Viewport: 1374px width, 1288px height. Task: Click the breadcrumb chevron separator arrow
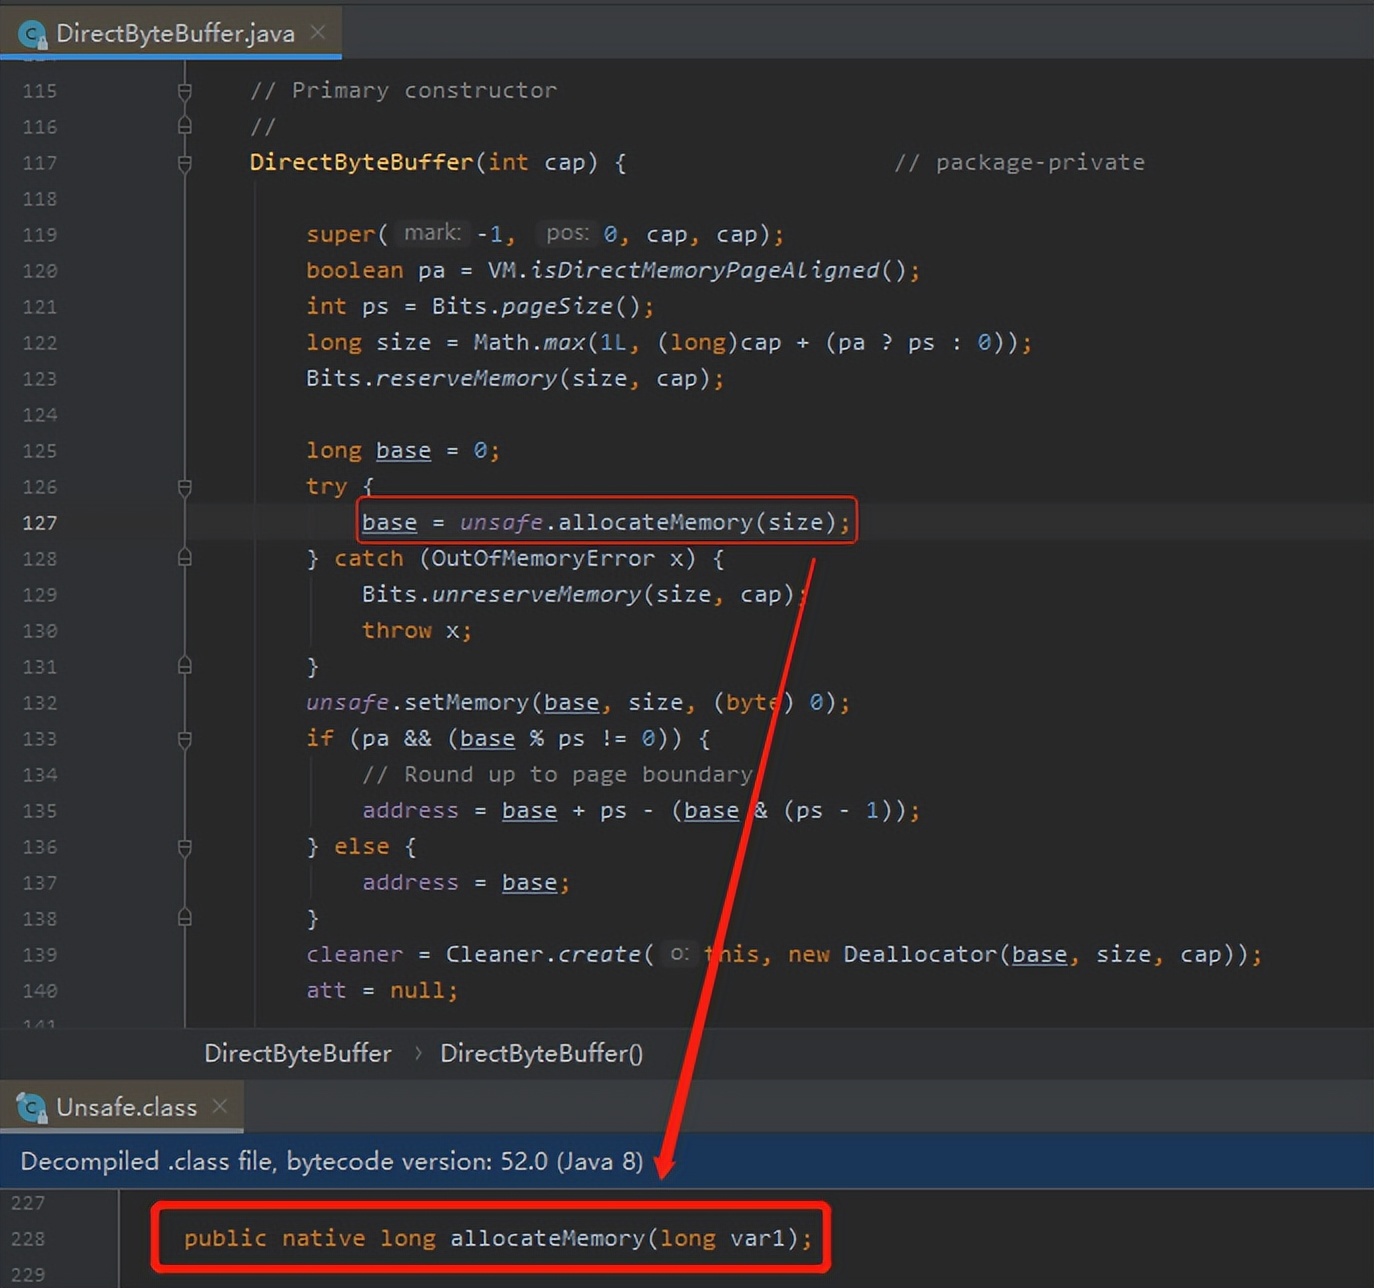click(x=417, y=1053)
